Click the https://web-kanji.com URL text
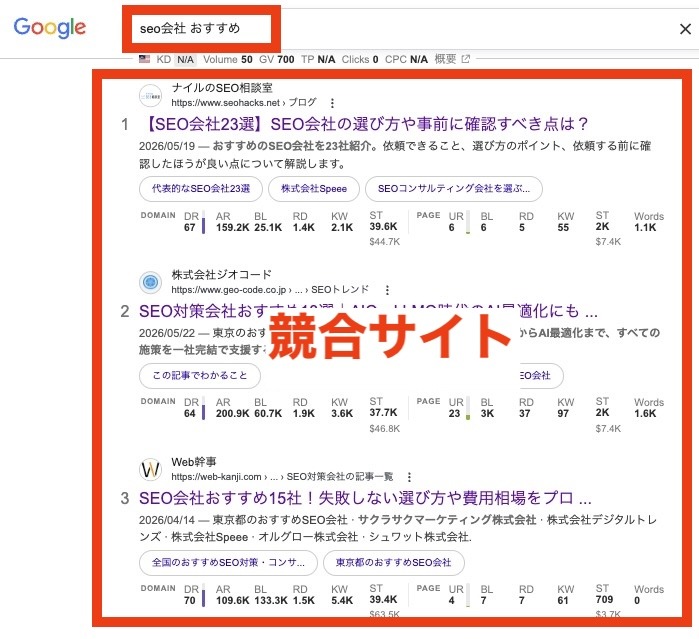 click(216, 477)
